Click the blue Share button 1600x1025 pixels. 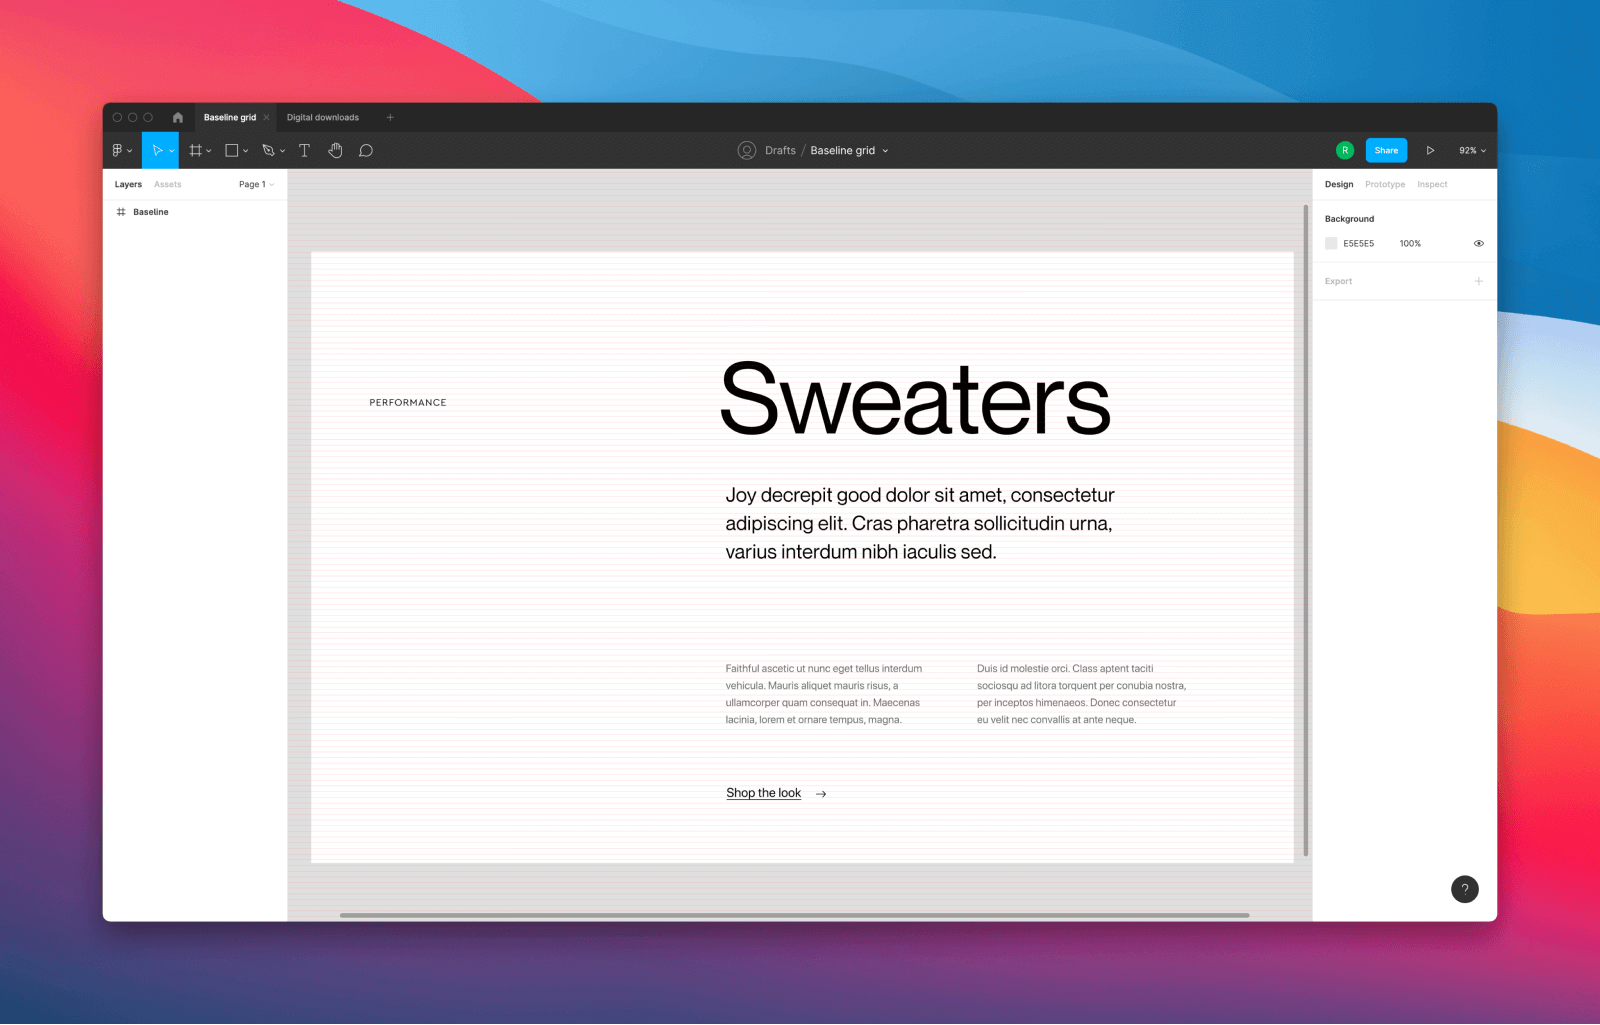click(1386, 150)
